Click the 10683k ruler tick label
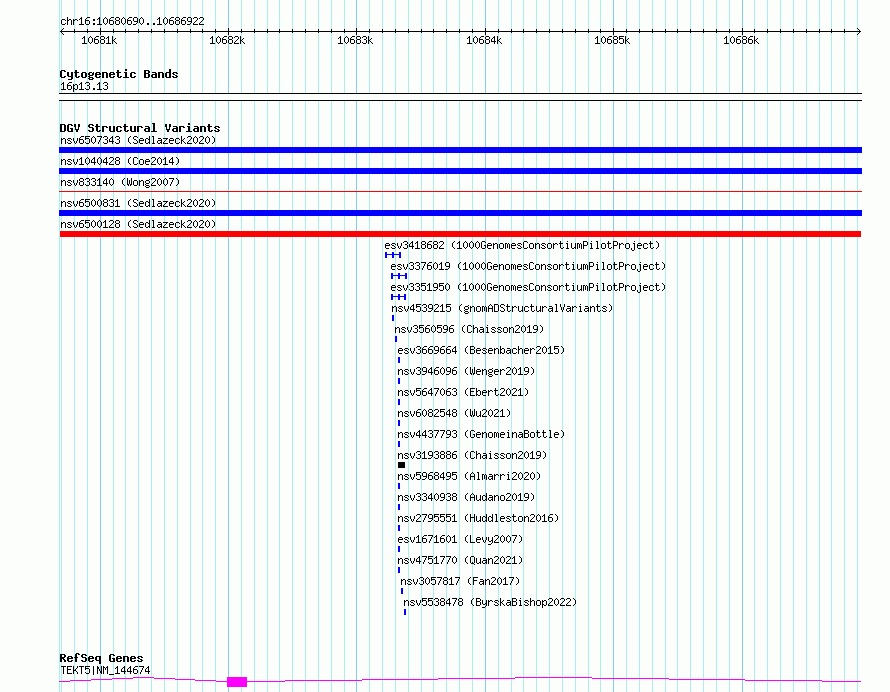 355,40
